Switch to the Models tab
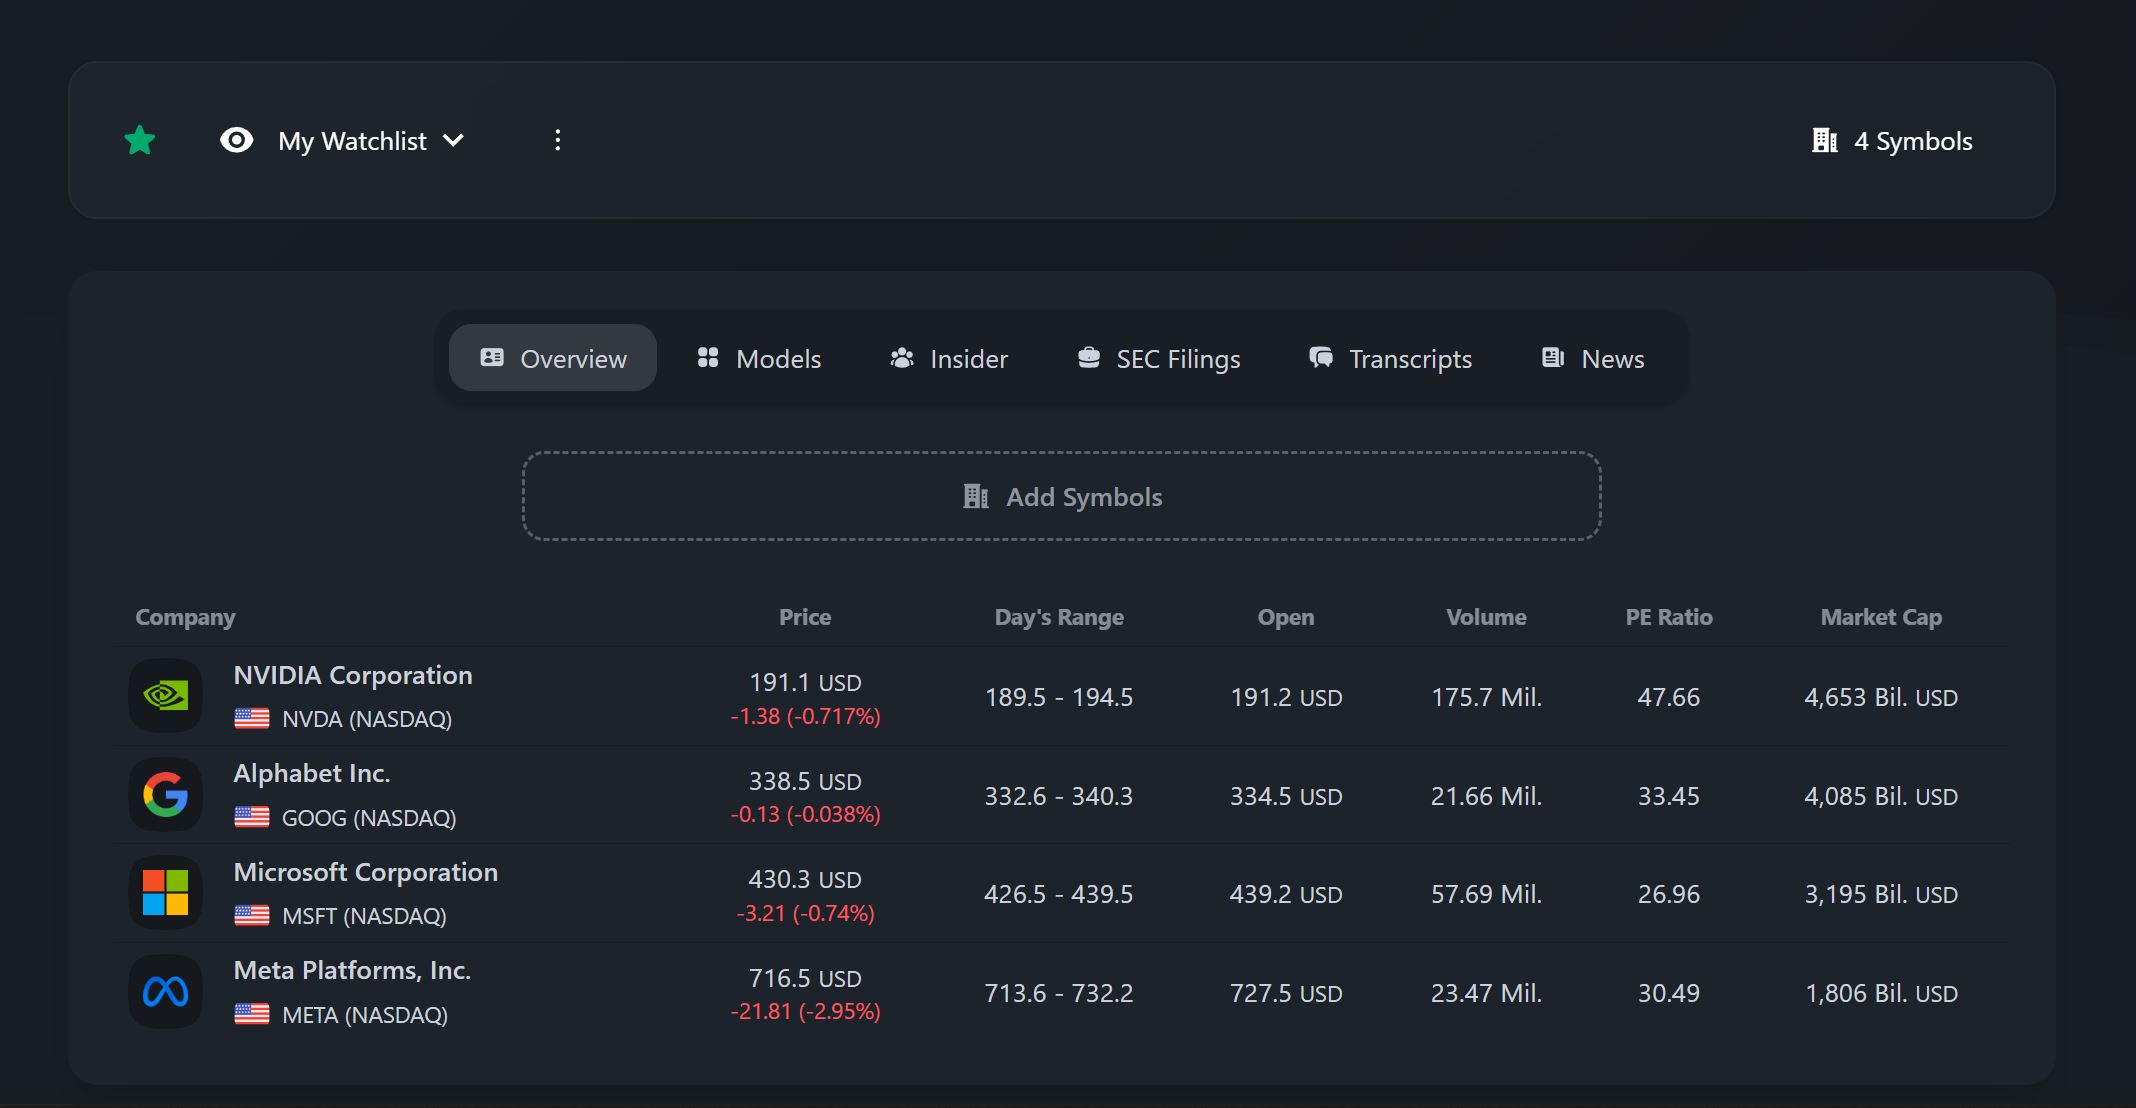Image resolution: width=2136 pixels, height=1108 pixels. (758, 358)
